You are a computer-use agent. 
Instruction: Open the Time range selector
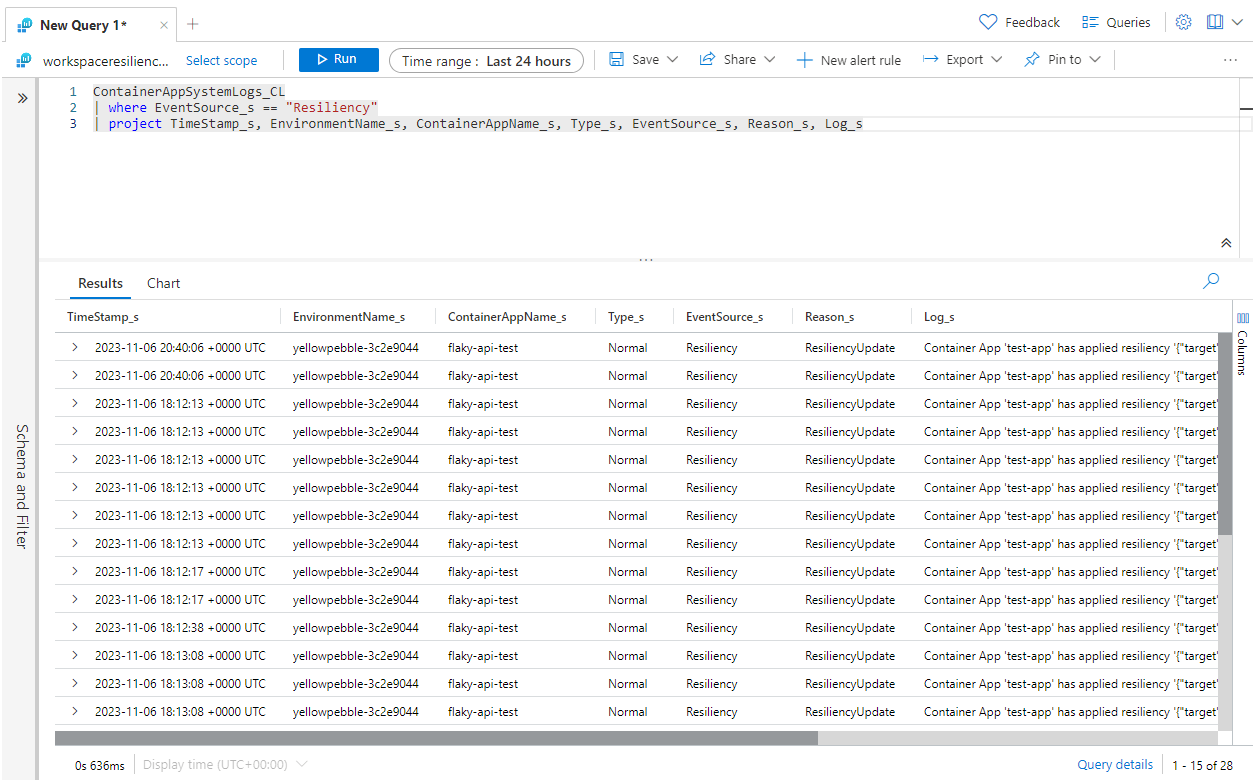[486, 60]
